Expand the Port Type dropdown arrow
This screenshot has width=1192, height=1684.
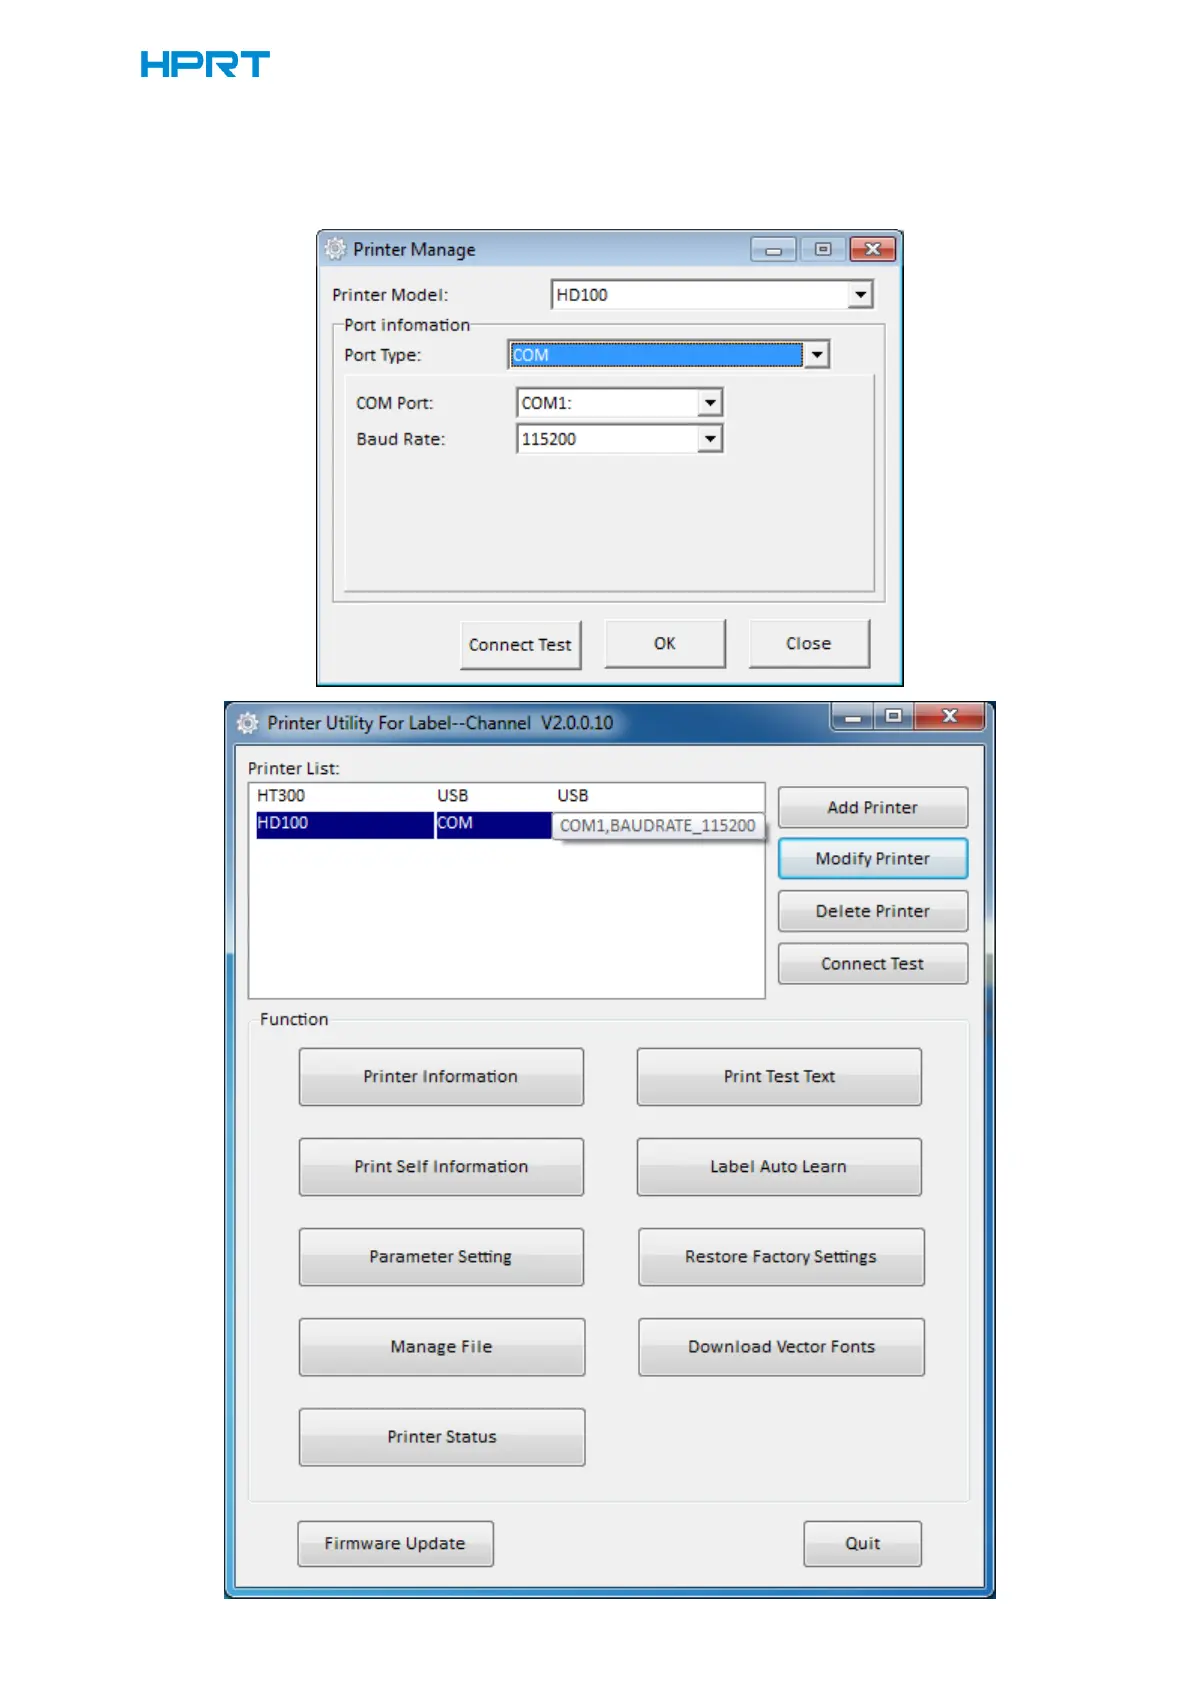coord(817,354)
